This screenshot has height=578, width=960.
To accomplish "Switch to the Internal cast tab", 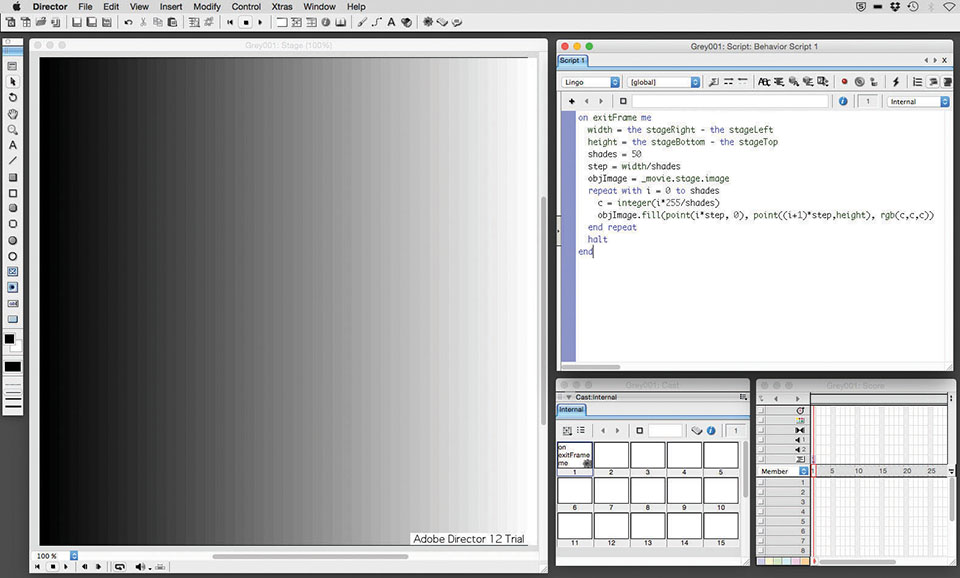I will click(x=571, y=410).
